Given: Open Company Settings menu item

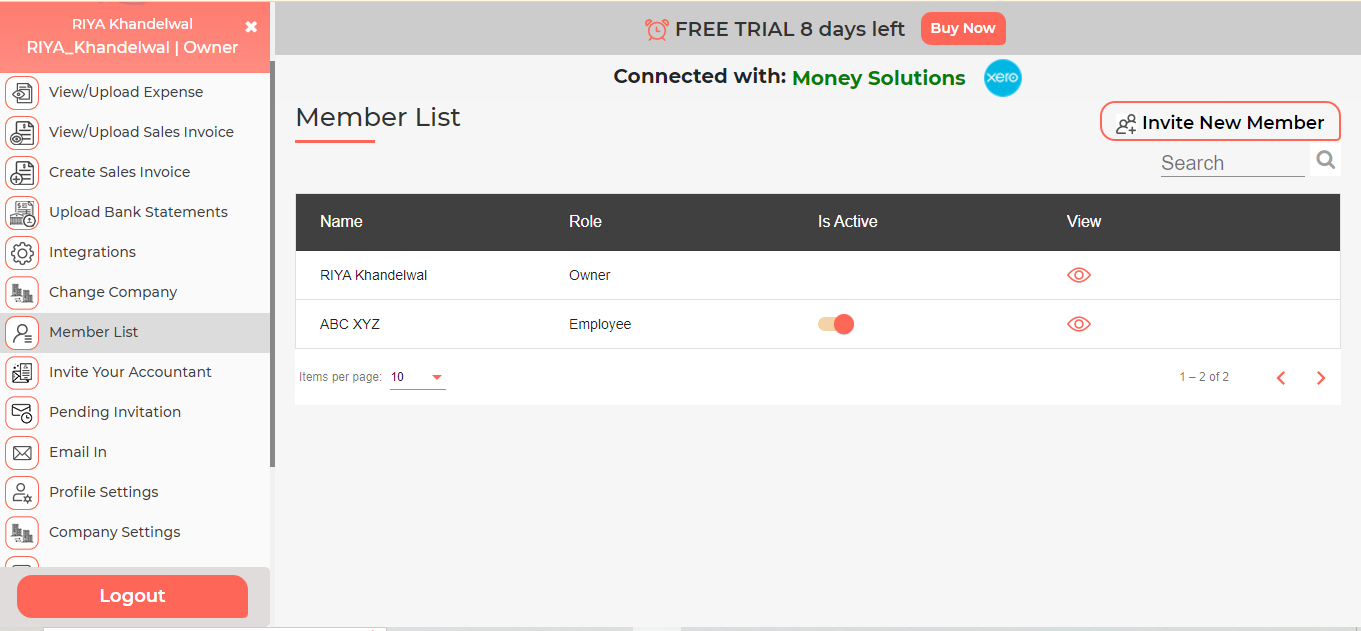Looking at the screenshot, I should click(x=135, y=532).
